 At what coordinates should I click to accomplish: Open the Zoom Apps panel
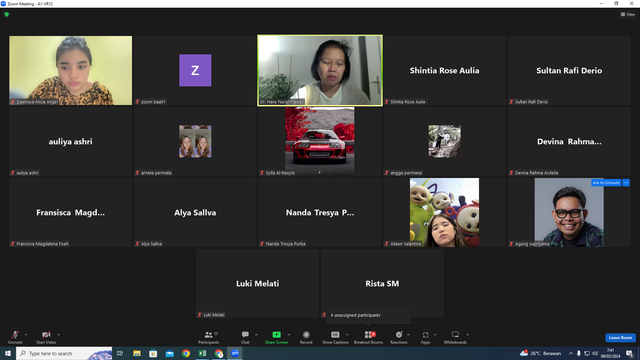(425, 338)
